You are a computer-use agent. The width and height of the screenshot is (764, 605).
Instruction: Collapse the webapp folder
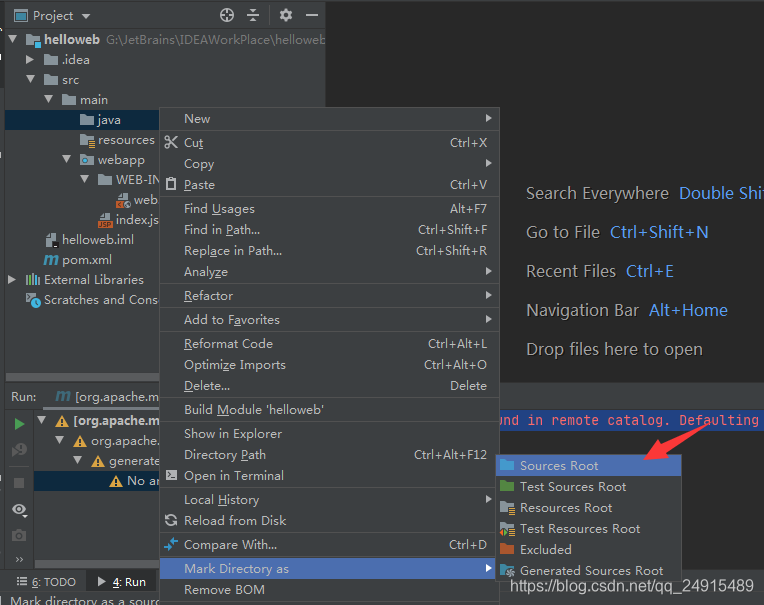pyautogui.click(x=67, y=159)
